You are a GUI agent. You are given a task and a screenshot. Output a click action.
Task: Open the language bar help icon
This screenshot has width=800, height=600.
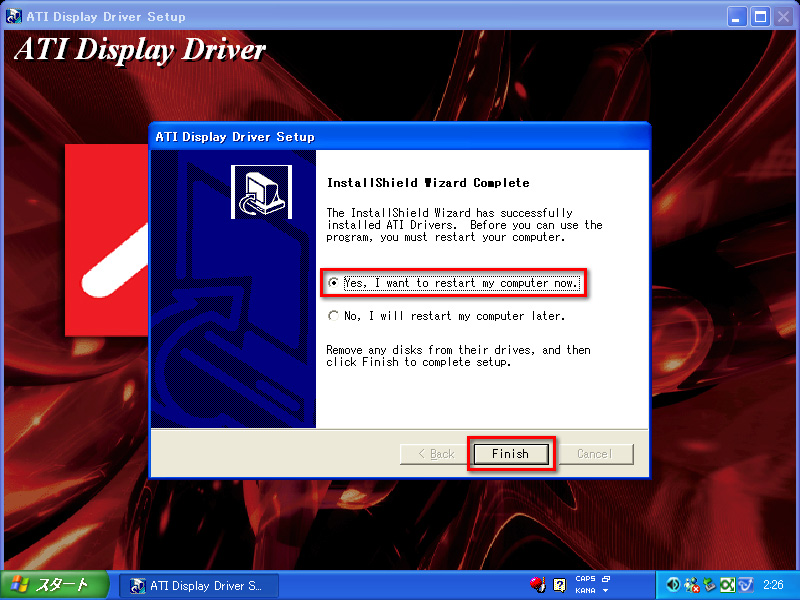[x=560, y=585]
